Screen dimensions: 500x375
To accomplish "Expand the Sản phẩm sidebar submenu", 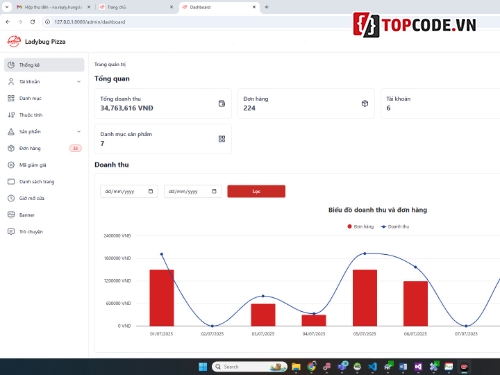I will click(x=79, y=131).
